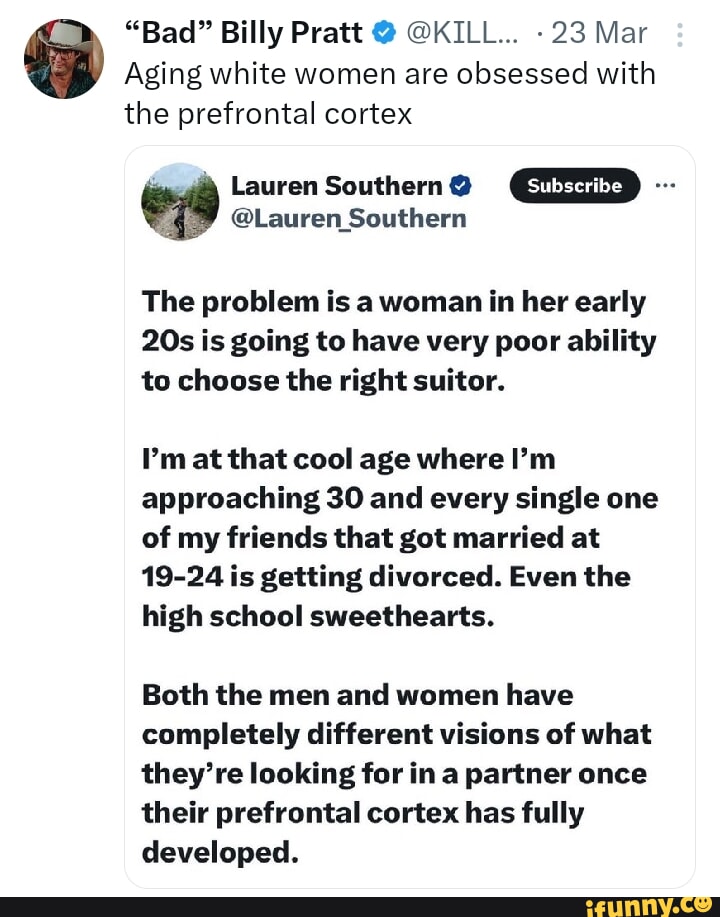Click Lauren Southern's blue verified checkmark
The image size is (720, 917).
460,186
